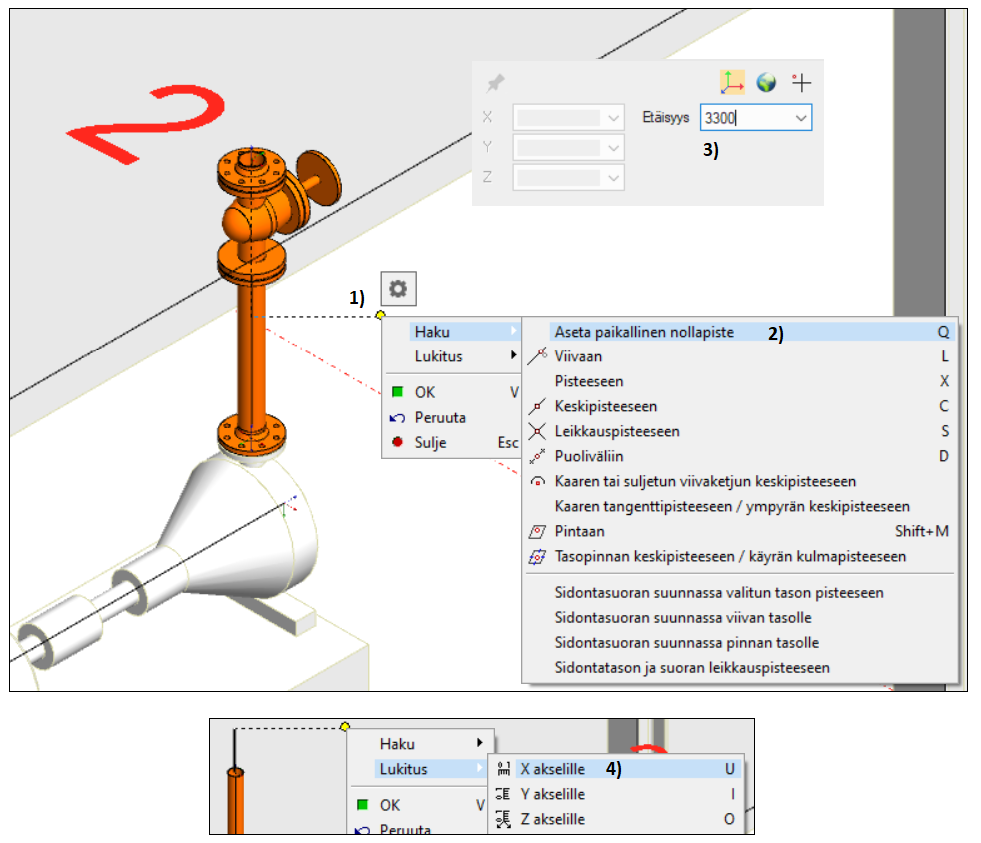The image size is (981, 843).
Task: Select Sidontasuoran suunnassa valitun tason pisteeseen
Action: 740,593
